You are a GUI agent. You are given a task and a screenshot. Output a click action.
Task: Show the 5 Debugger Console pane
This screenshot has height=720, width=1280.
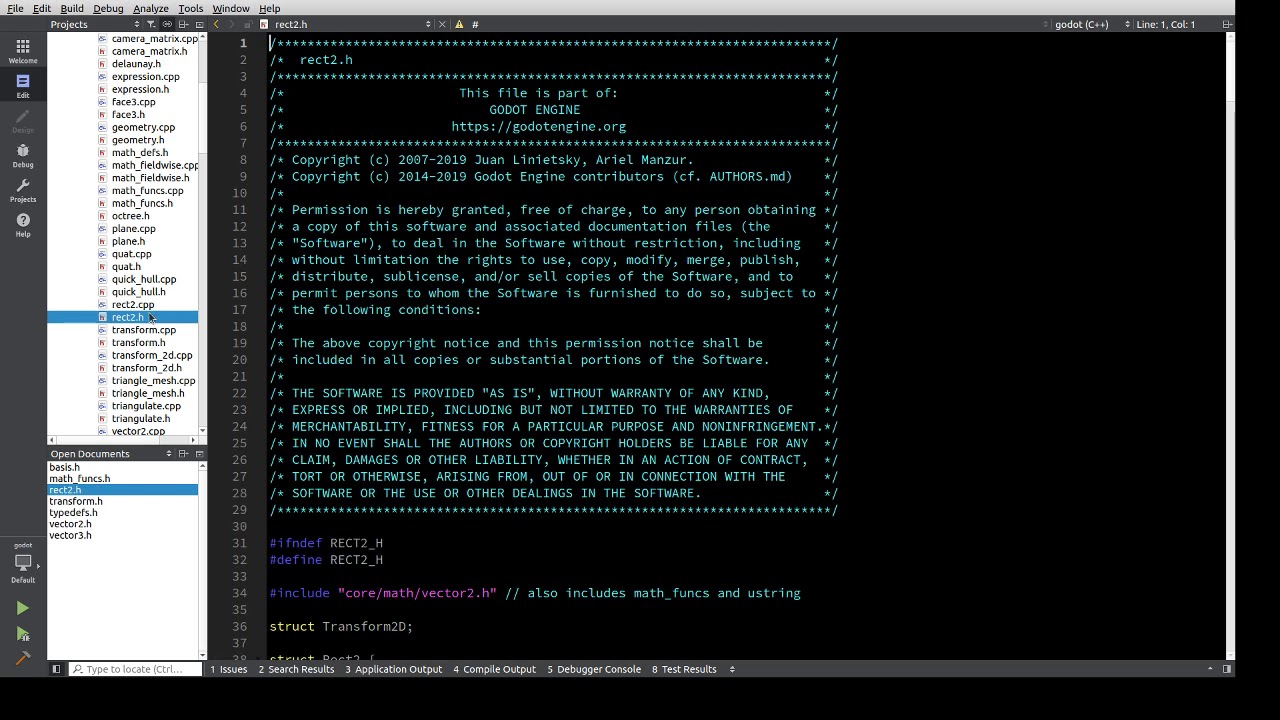pos(594,669)
